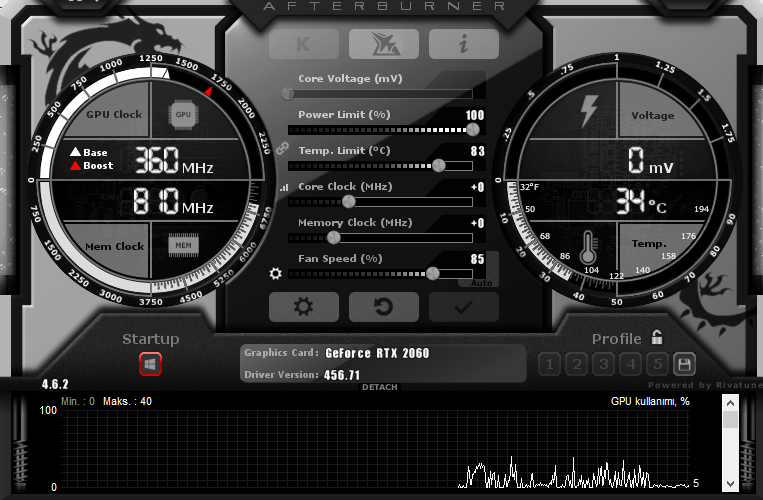
Task: Click the GPU kullanımı, % graph label
Action: pyautogui.click(x=650, y=401)
